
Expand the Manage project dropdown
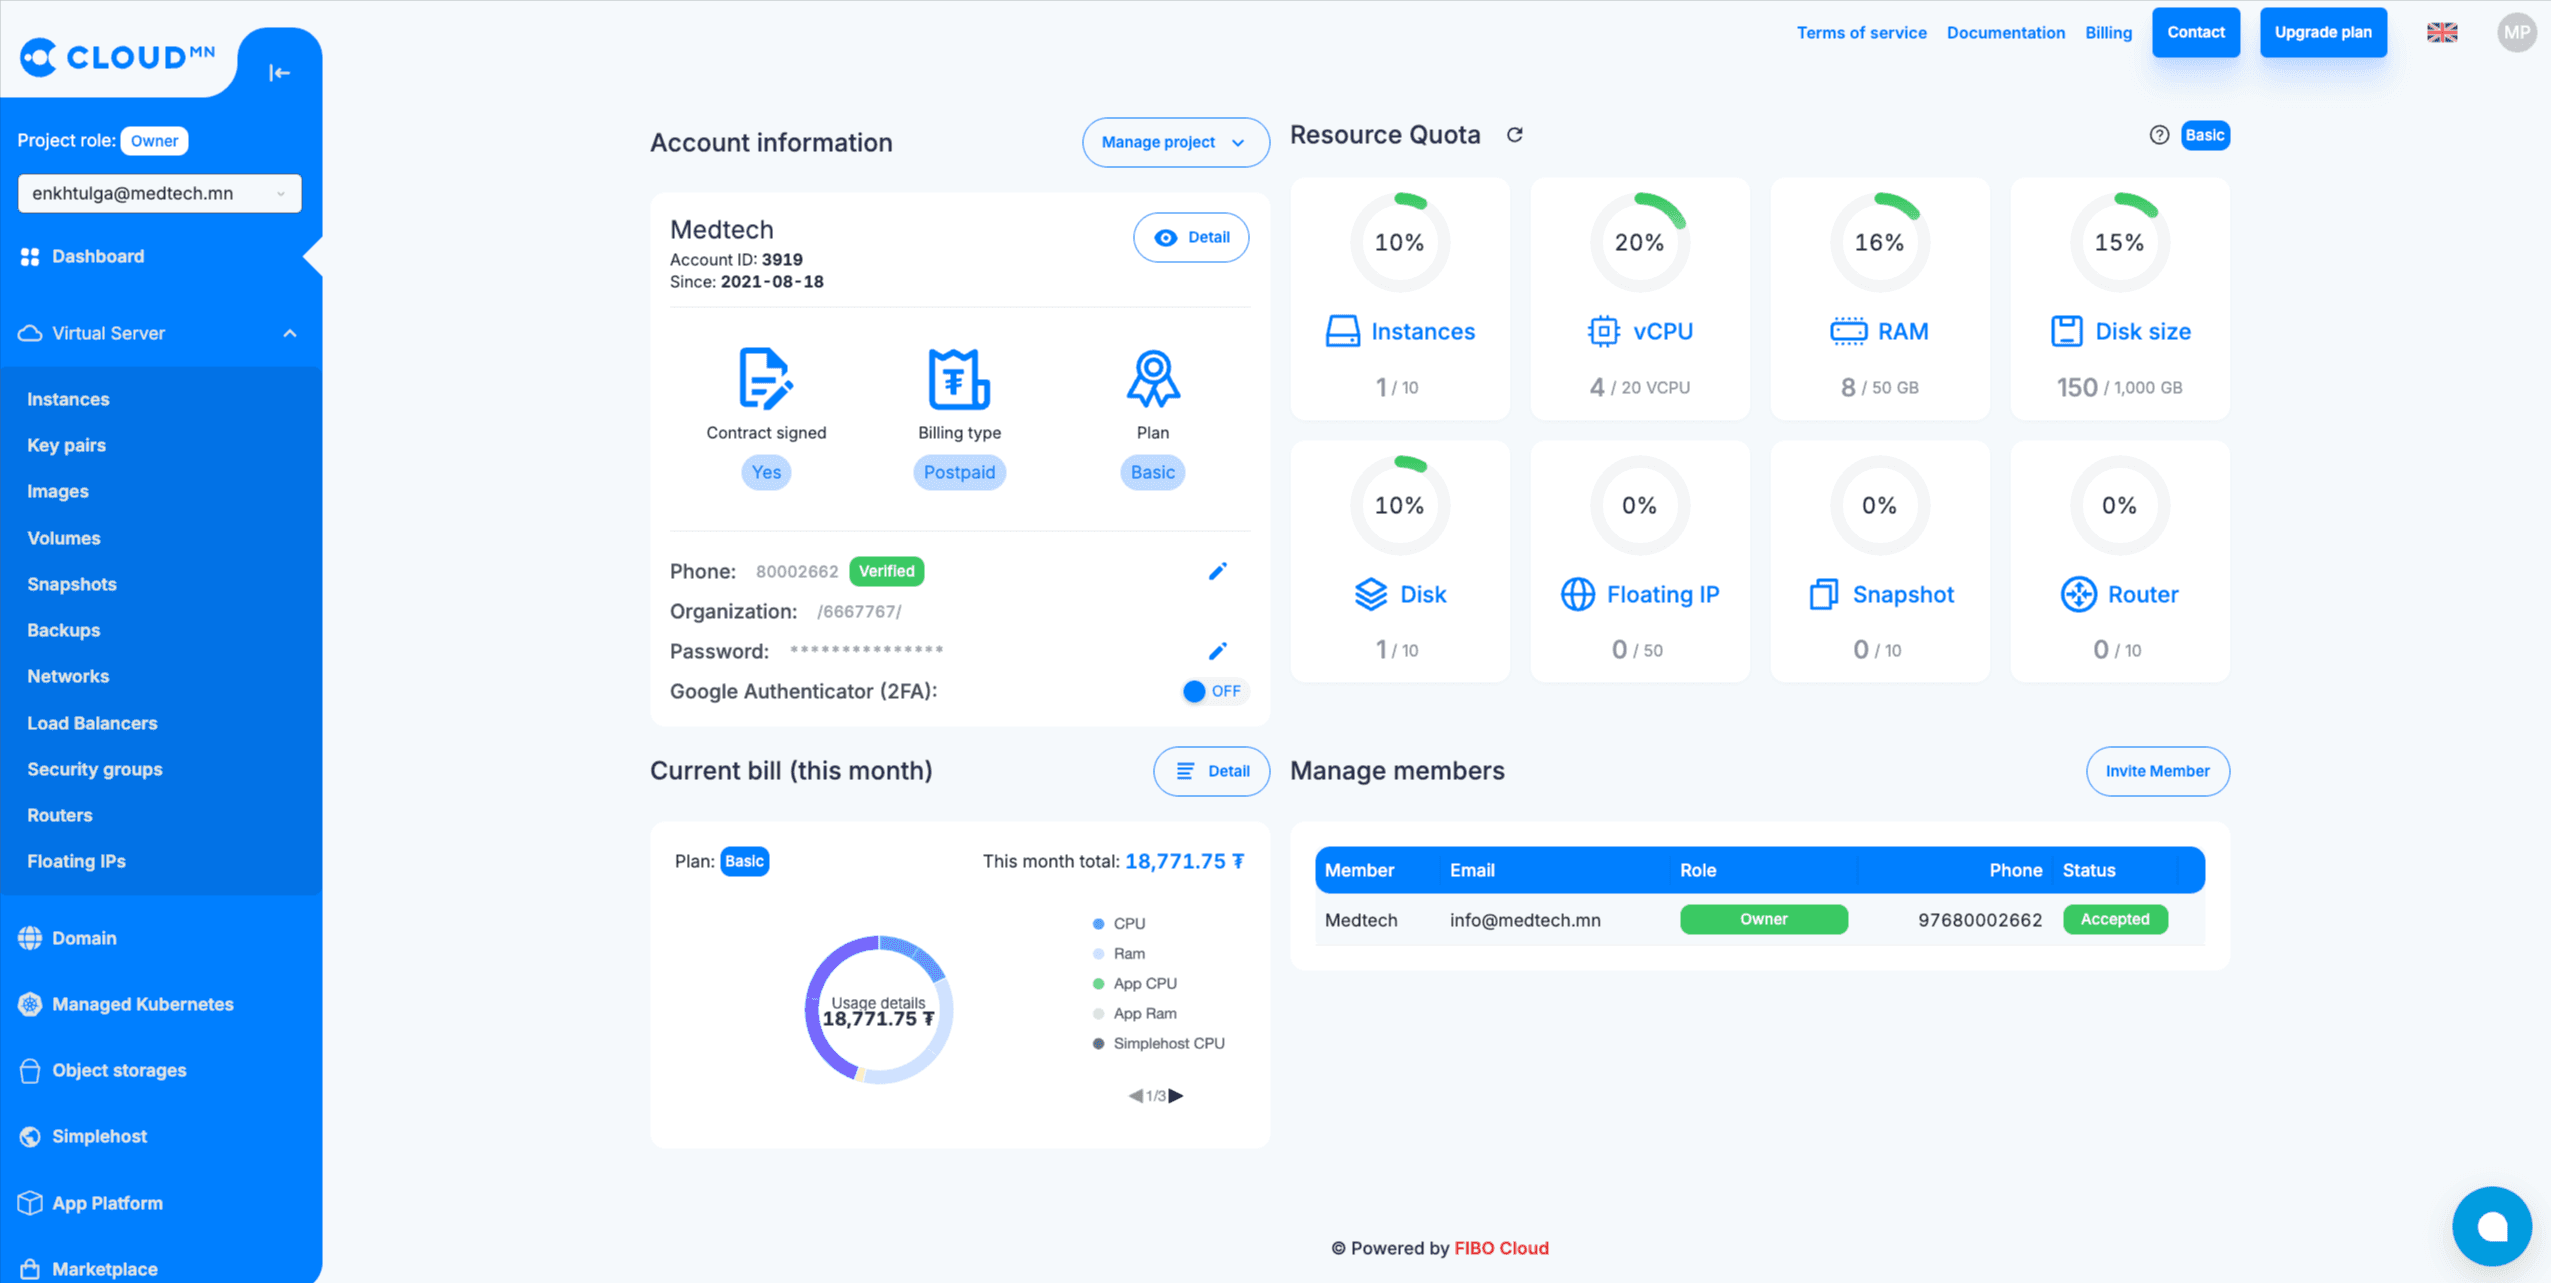tap(1174, 142)
